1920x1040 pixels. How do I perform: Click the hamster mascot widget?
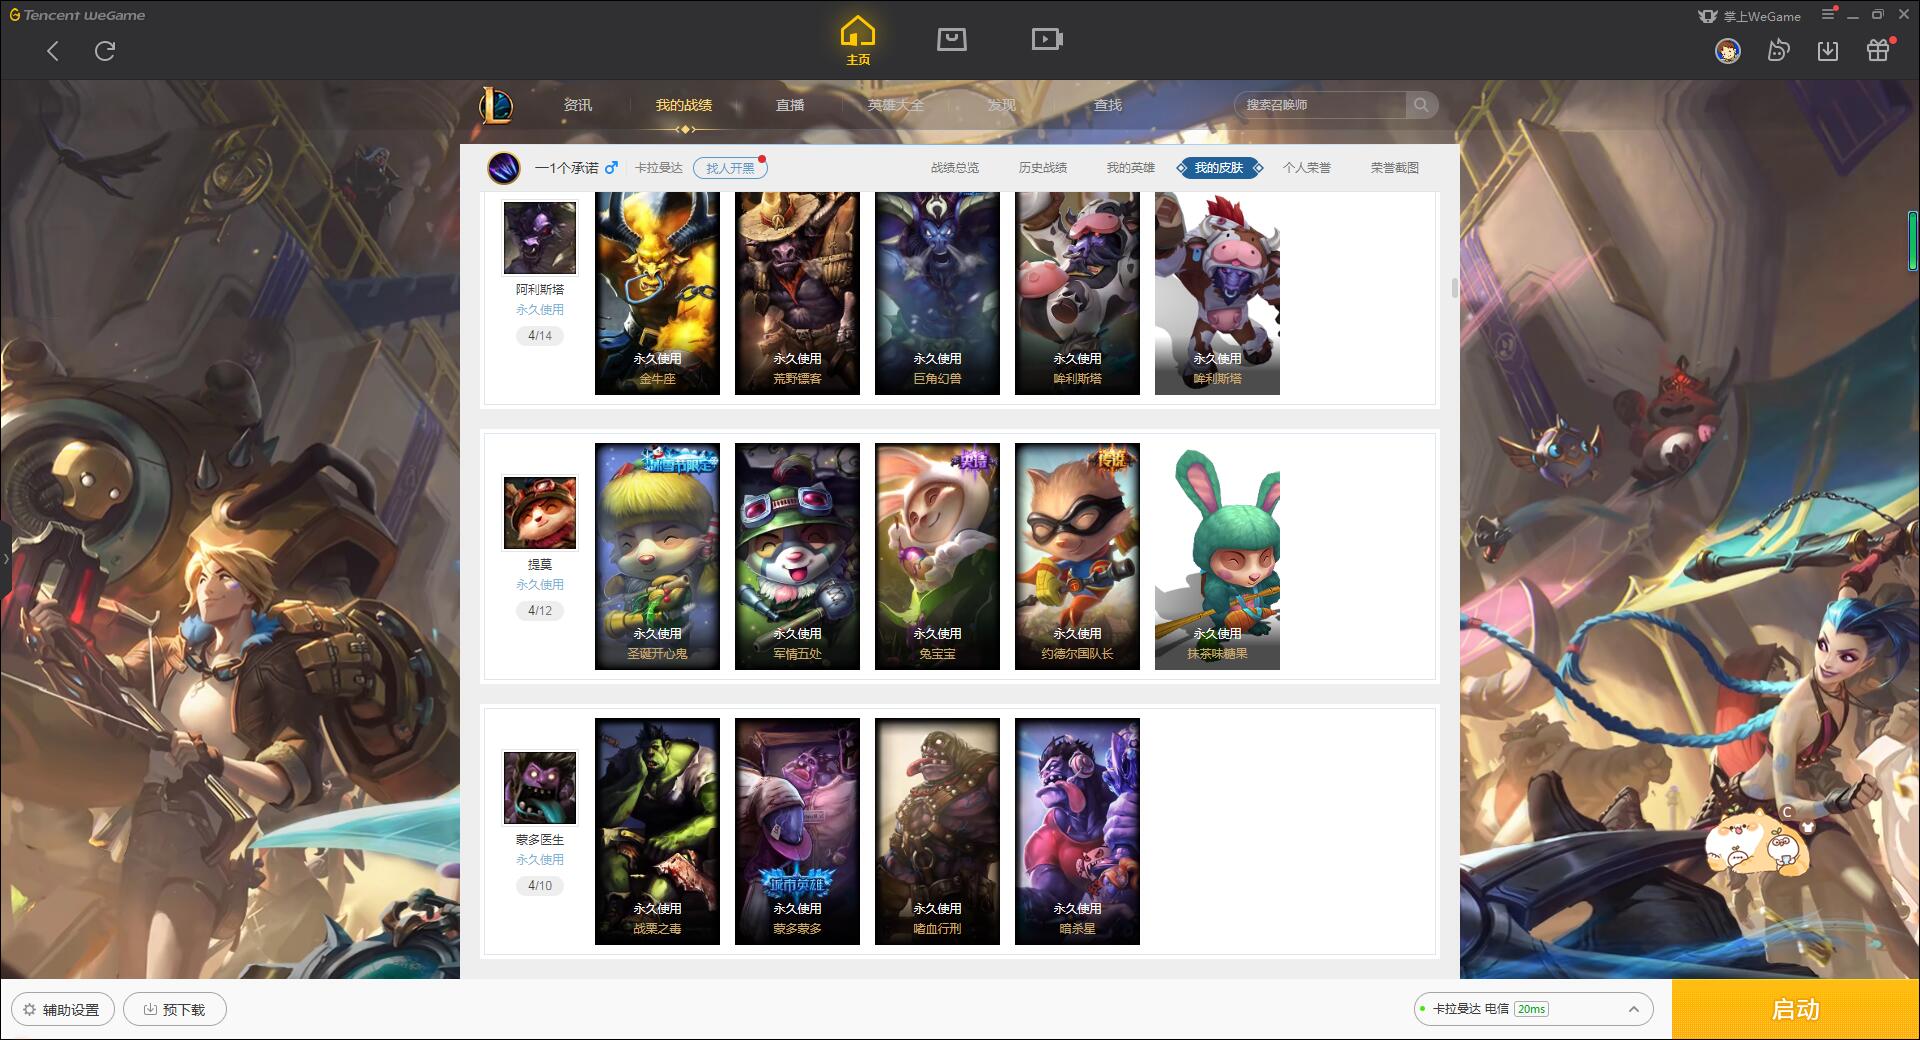coord(1758,843)
